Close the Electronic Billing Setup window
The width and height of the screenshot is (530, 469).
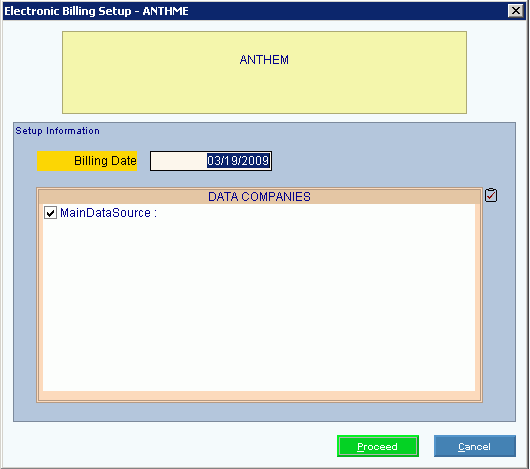pyautogui.click(x=516, y=11)
